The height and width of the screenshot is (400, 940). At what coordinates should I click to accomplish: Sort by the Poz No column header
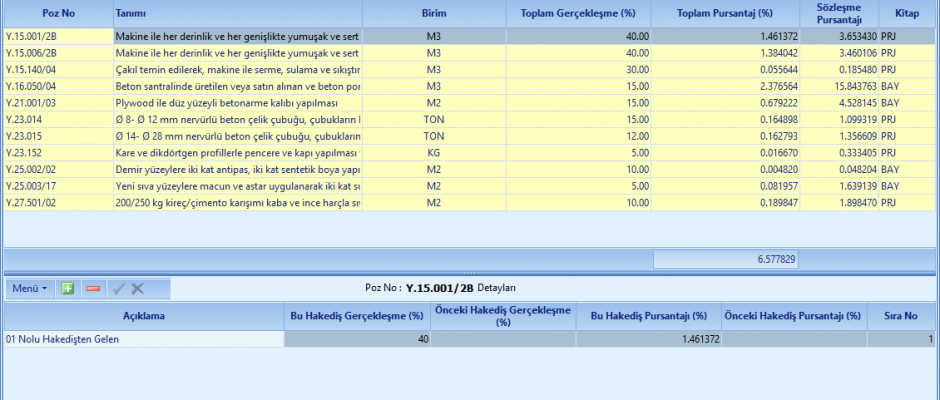(55, 15)
